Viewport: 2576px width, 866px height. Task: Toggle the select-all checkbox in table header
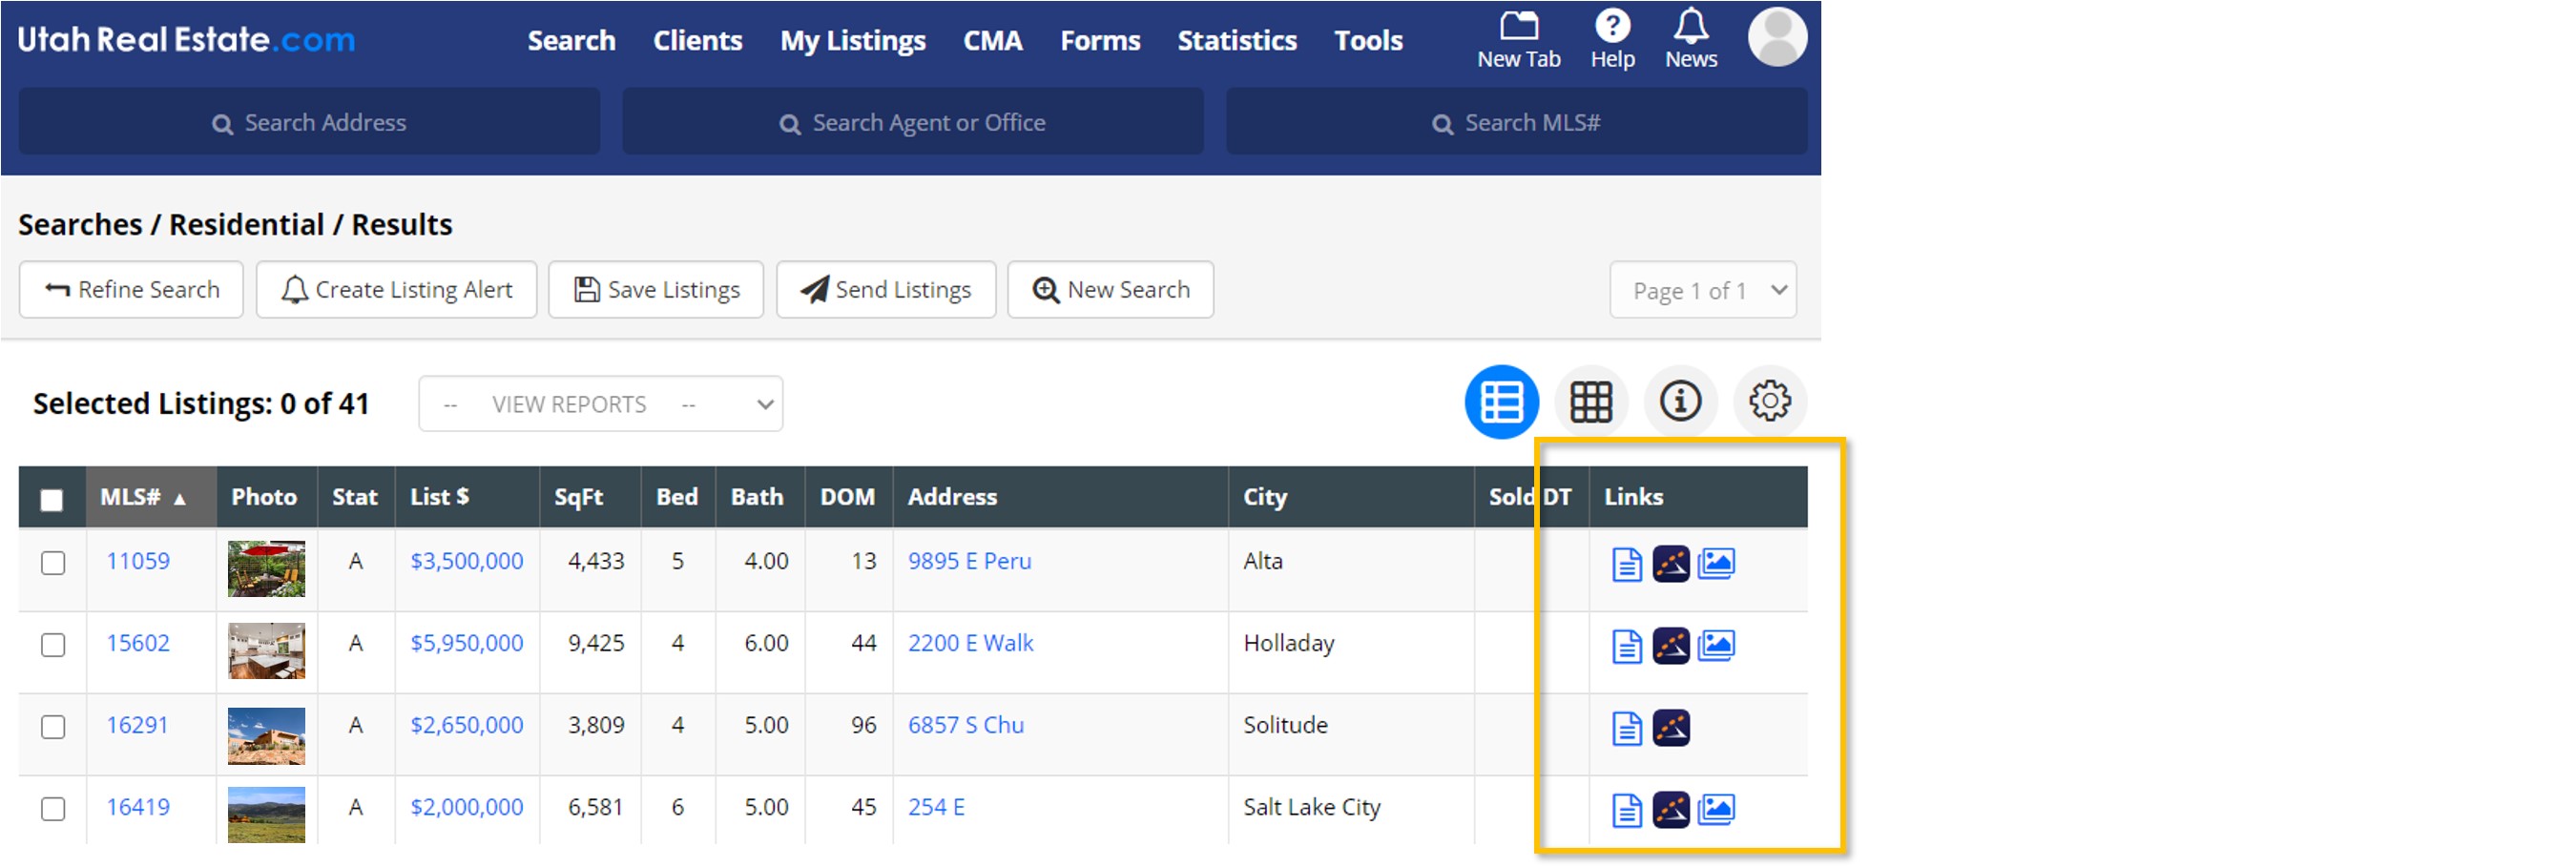point(52,499)
